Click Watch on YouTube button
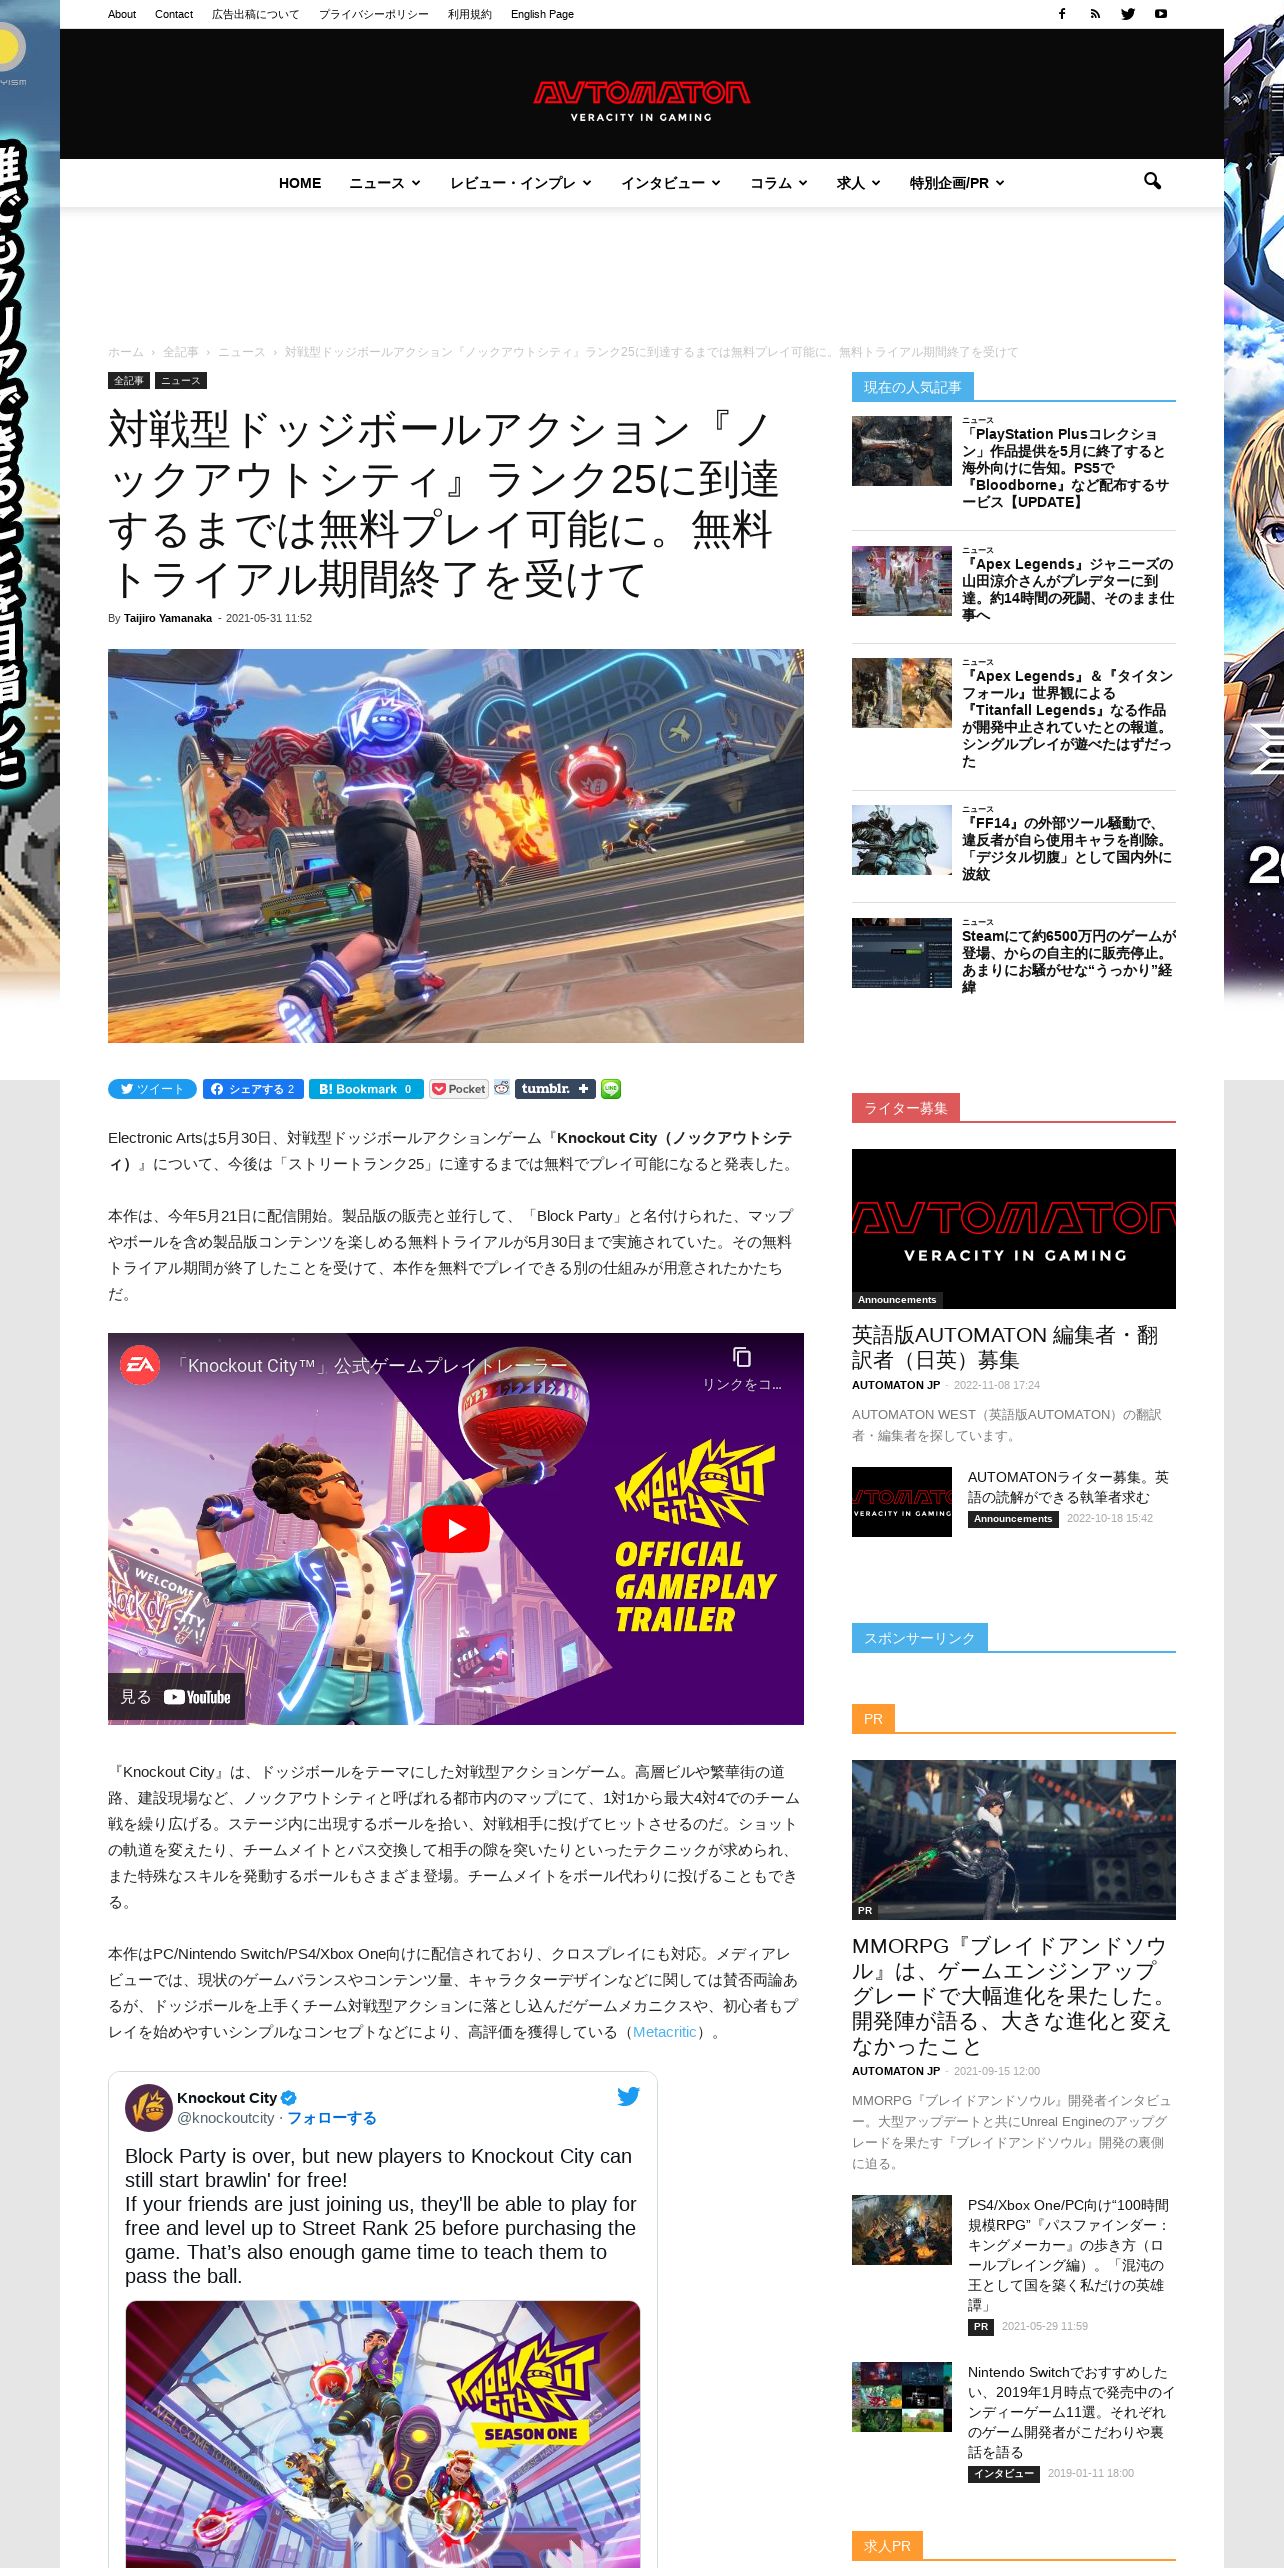The width and height of the screenshot is (1284, 2568). point(176,1697)
